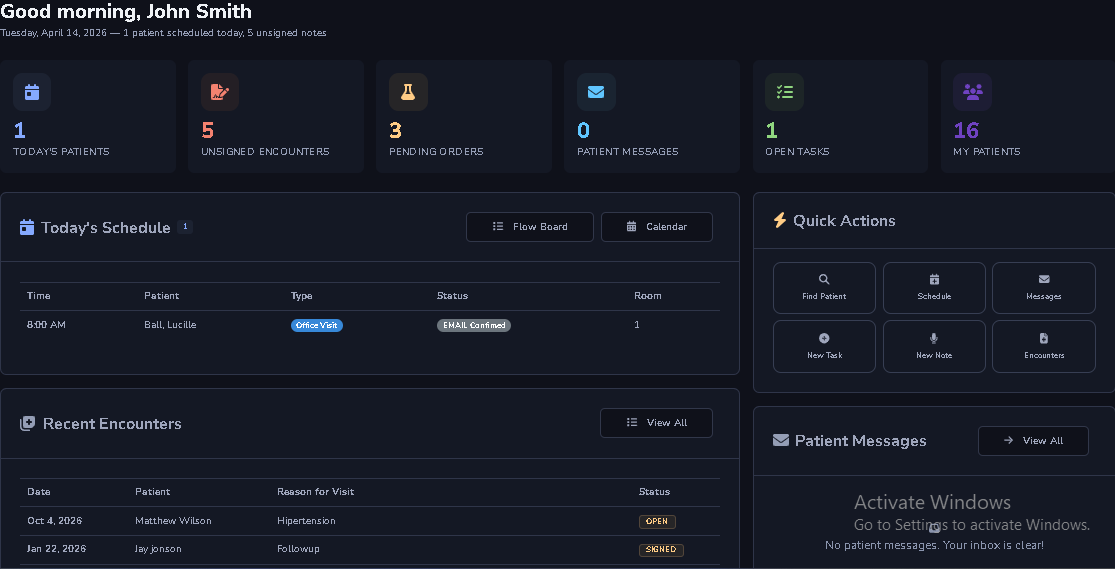Start a New Note with microphone icon

click(x=934, y=346)
